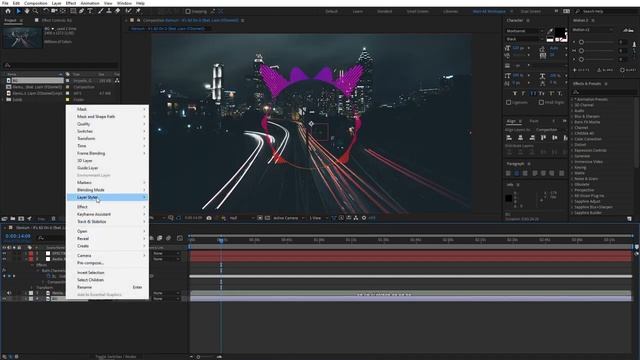640x360 pixels.
Task: Expand the Blur & Sharpen effects category
Action: point(573,116)
